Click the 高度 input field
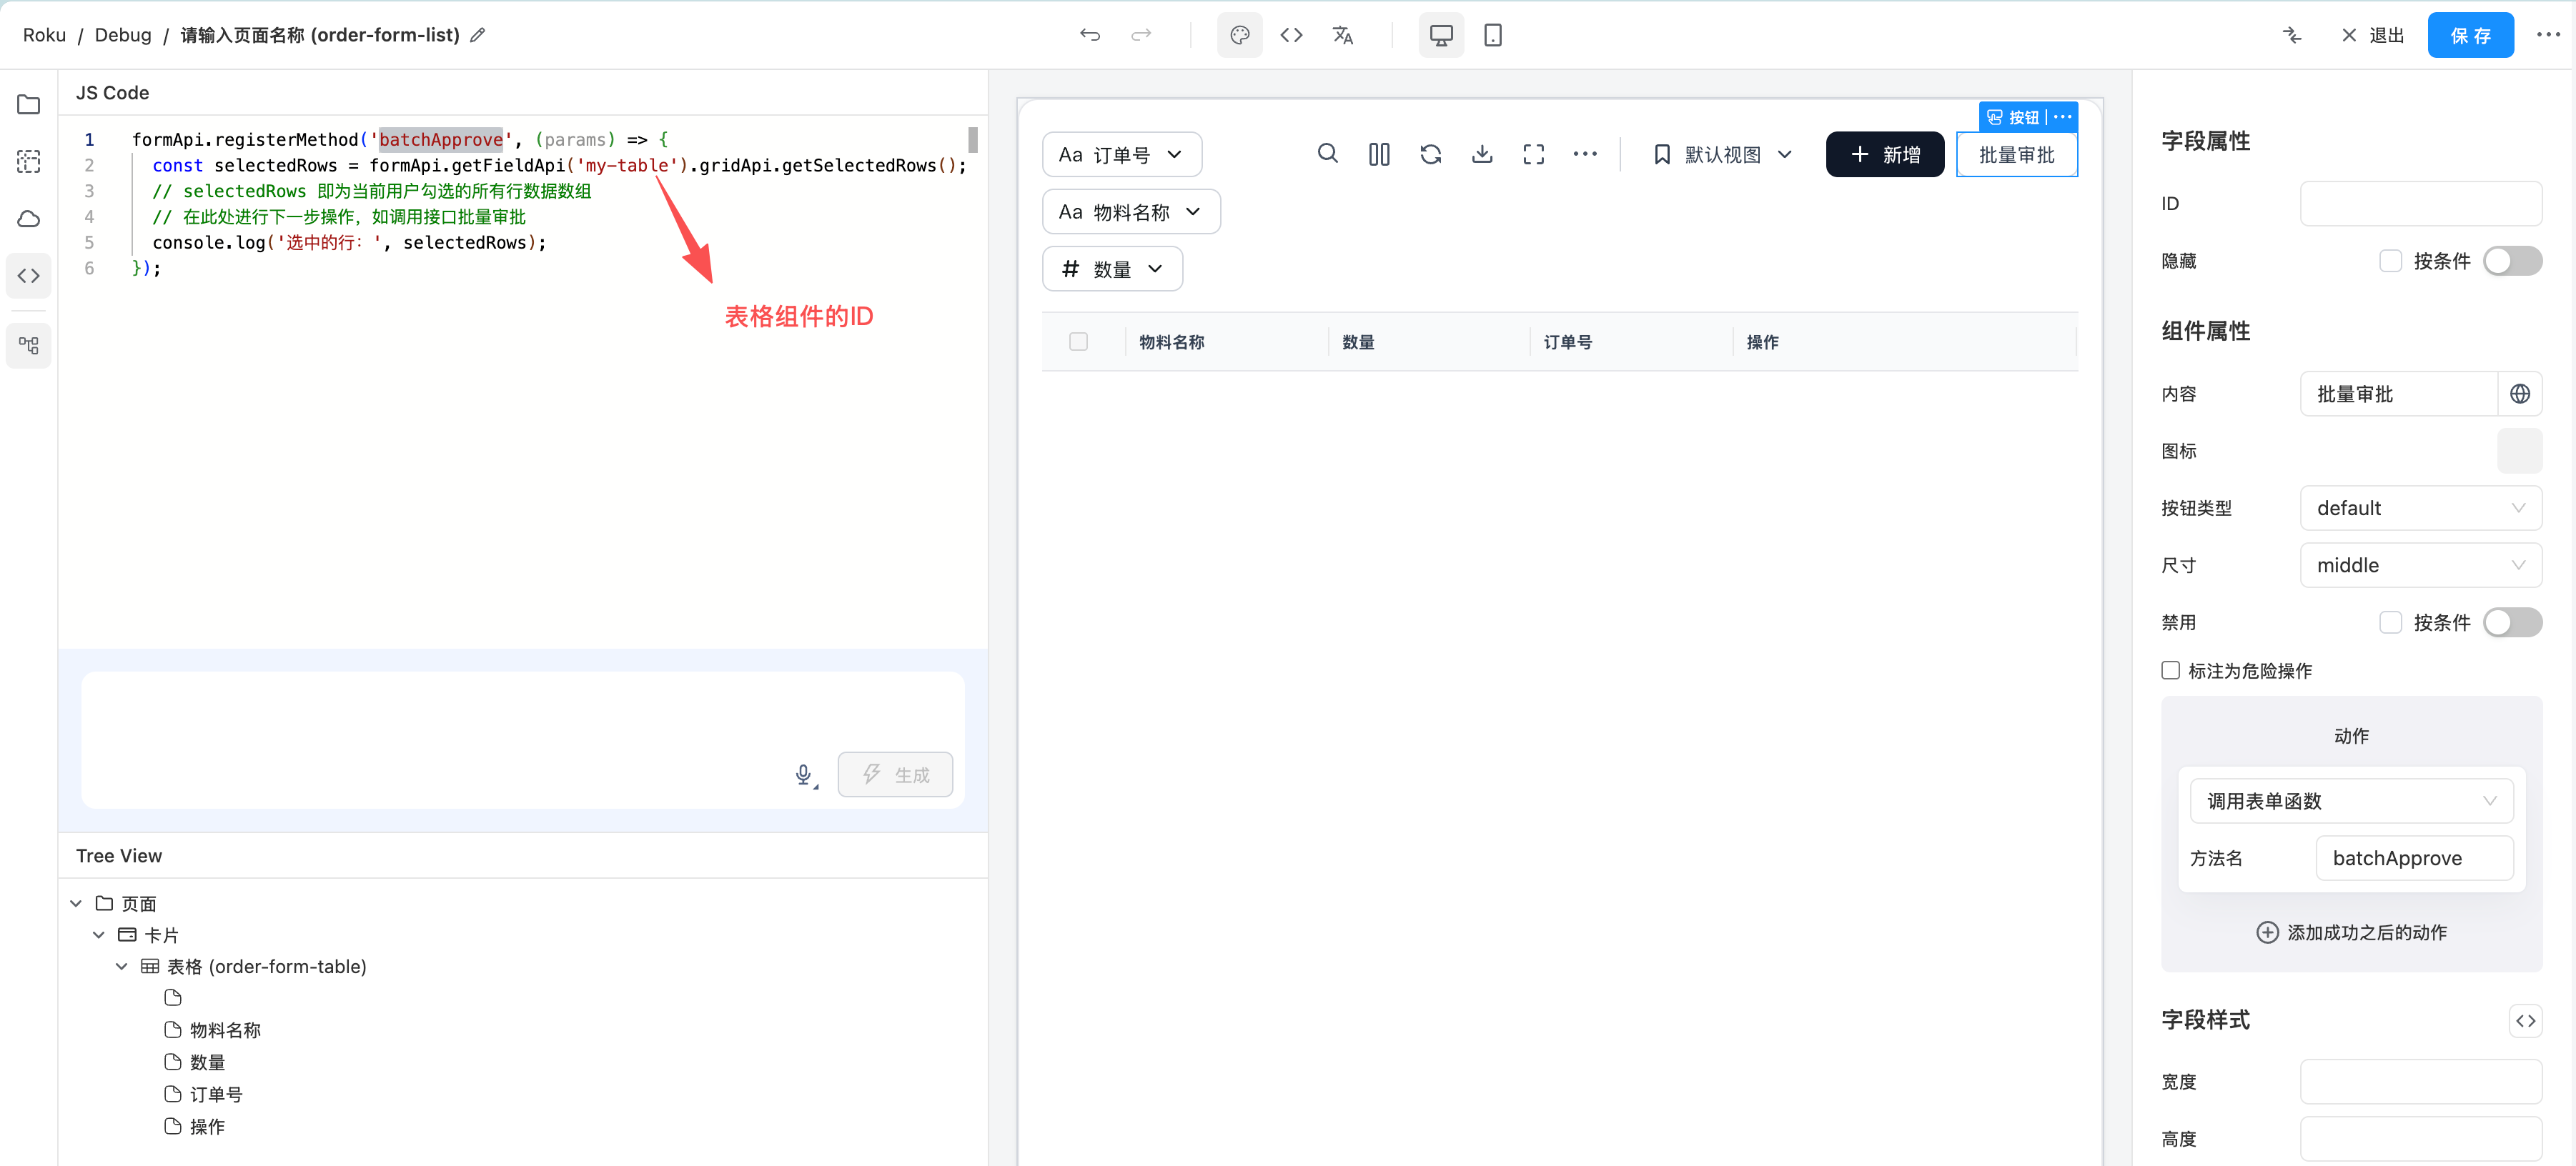This screenshot has width=2576, height=1166. tap(2421, 1139)
